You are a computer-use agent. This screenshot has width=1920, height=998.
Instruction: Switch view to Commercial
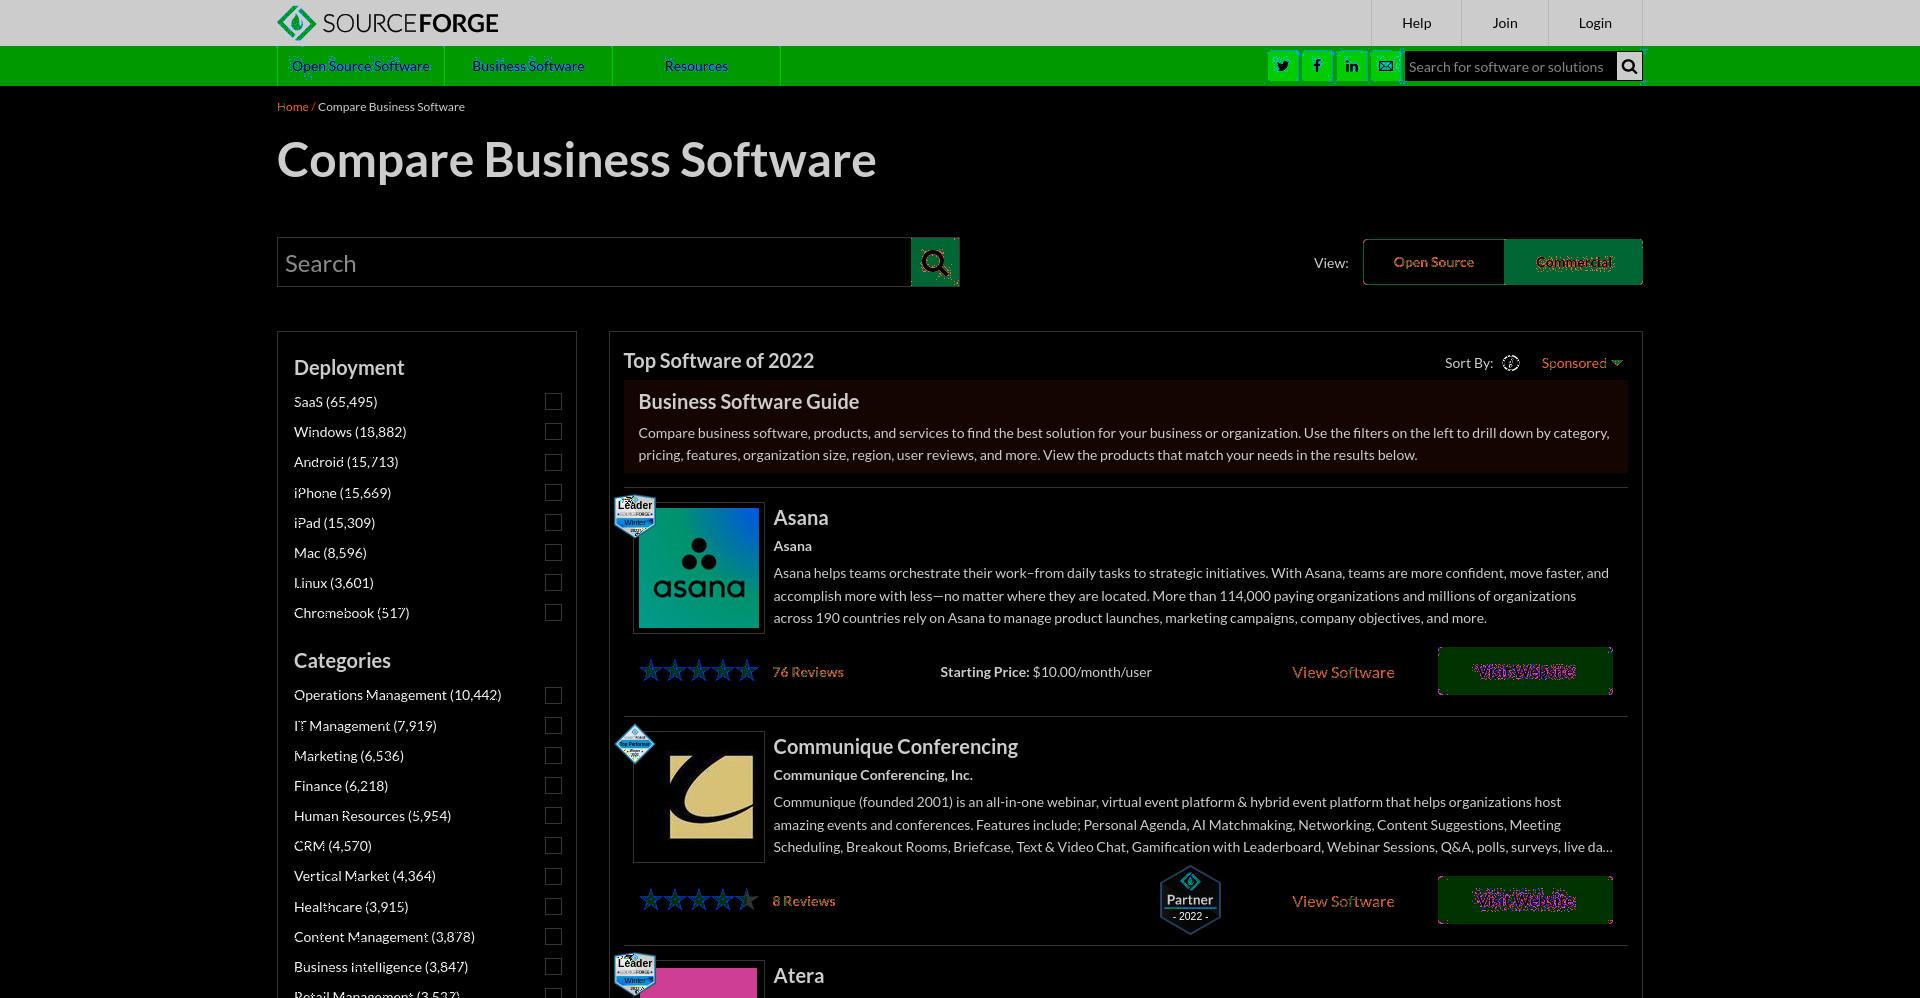click(1573, 262)
